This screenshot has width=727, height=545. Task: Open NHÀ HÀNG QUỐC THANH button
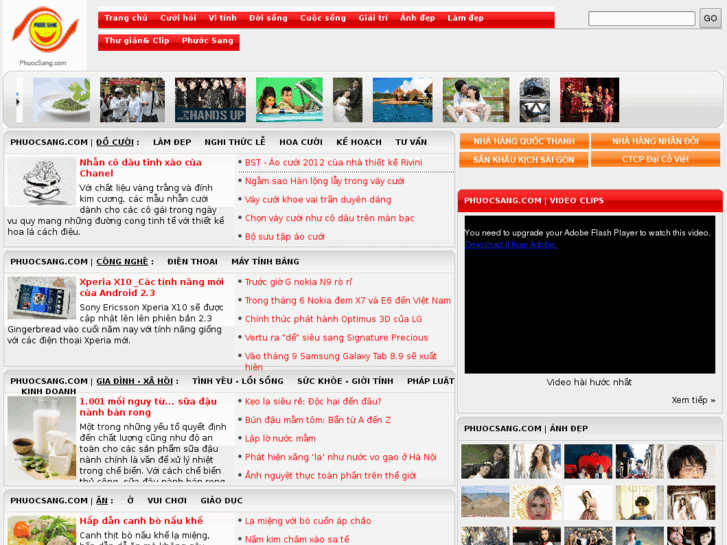pyautogui.click(x=524, y=141)
